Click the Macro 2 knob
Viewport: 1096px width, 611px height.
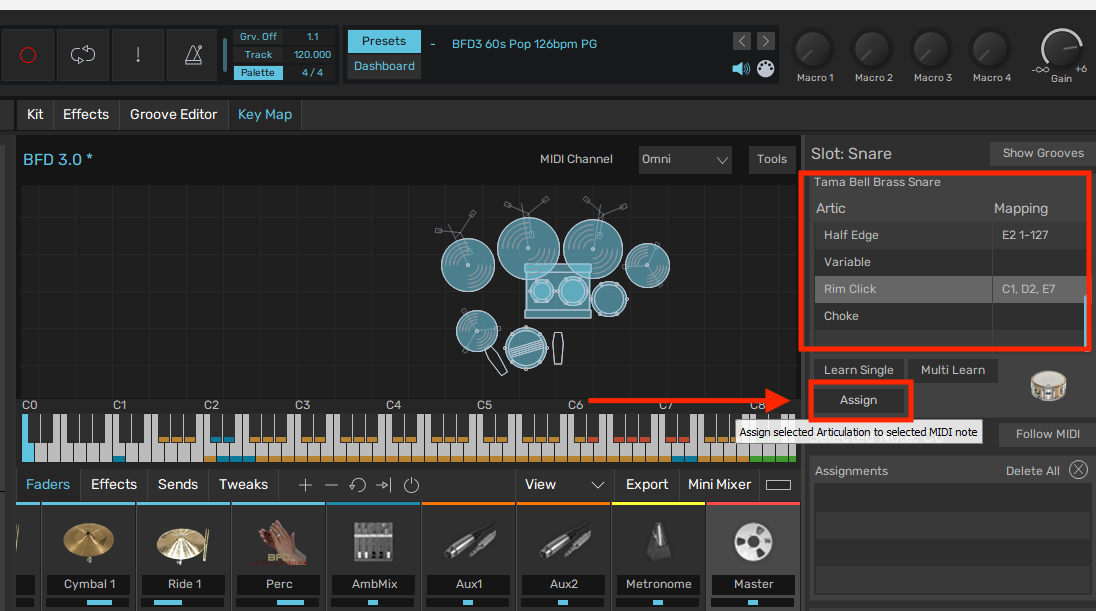873,50
